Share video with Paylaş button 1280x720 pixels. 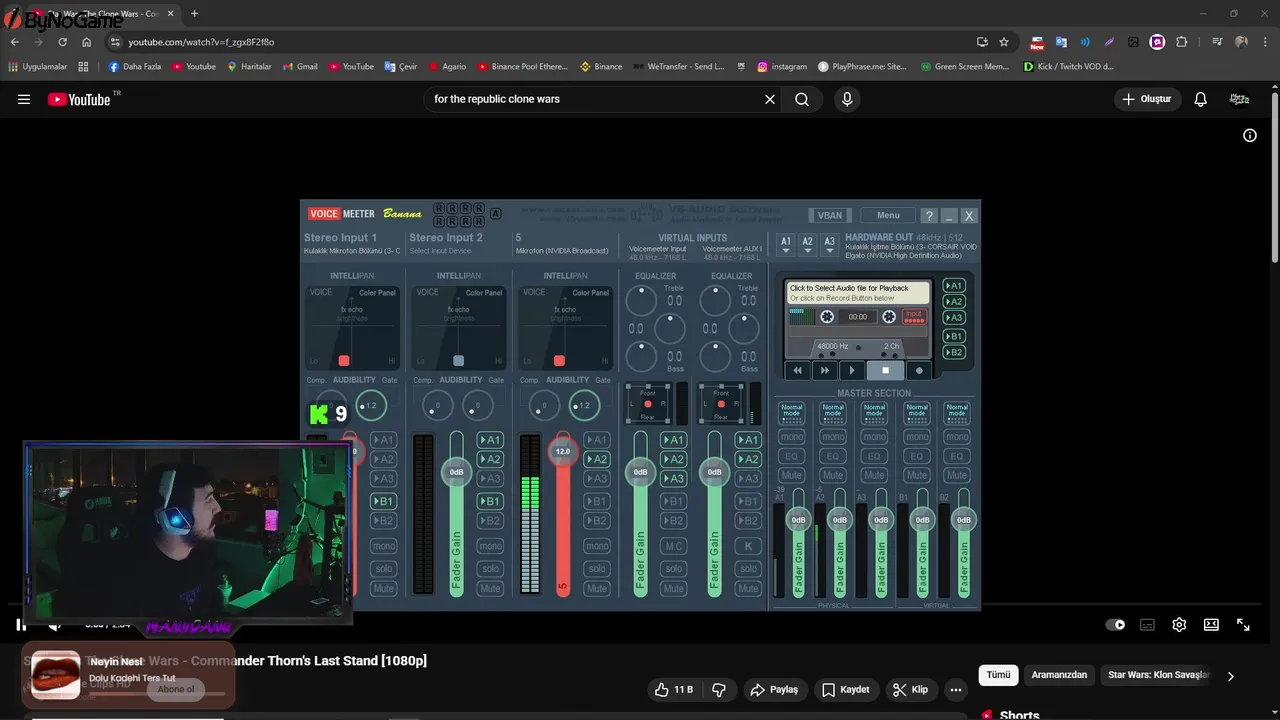click(x=774, y=690)
